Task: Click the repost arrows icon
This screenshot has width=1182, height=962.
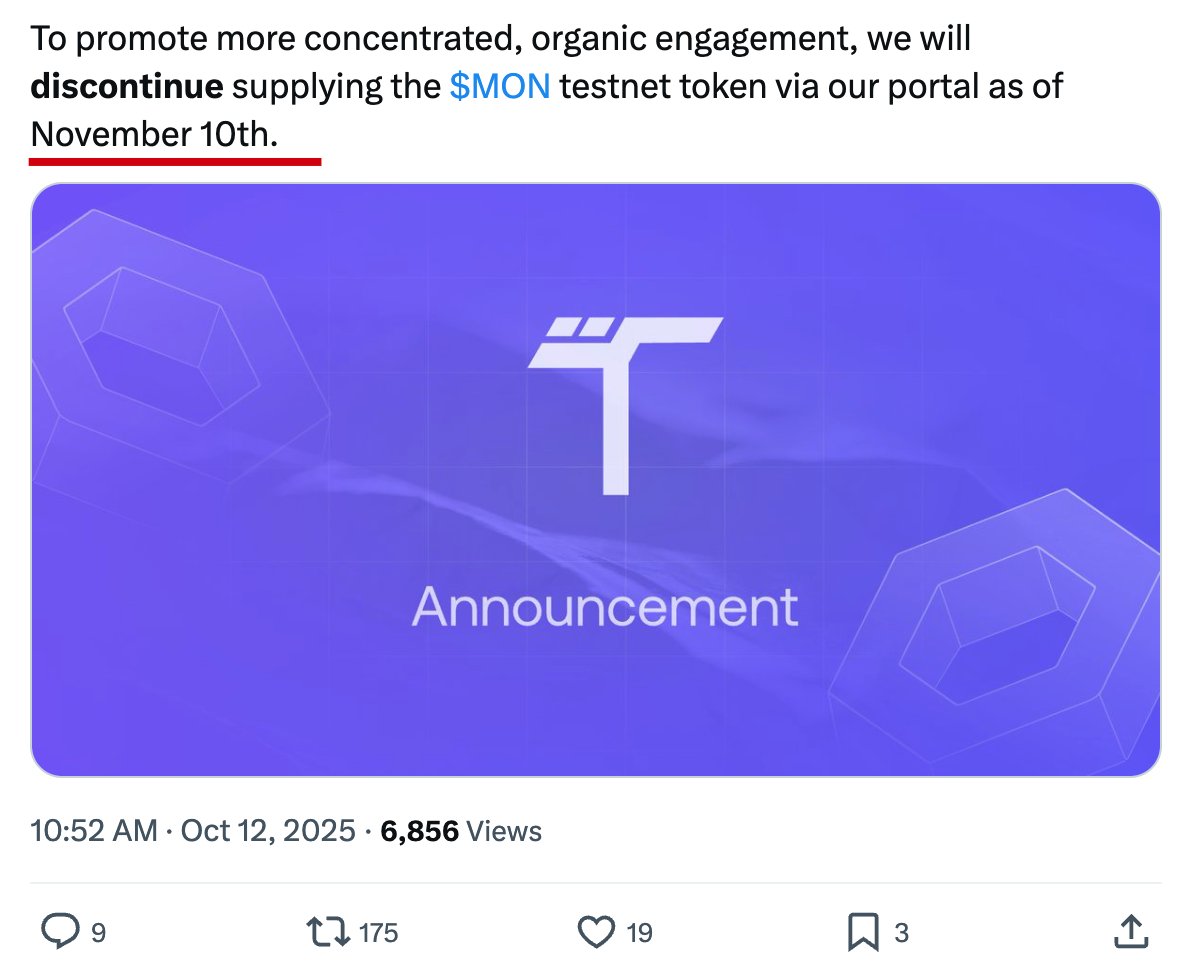Action: point(328,932)
